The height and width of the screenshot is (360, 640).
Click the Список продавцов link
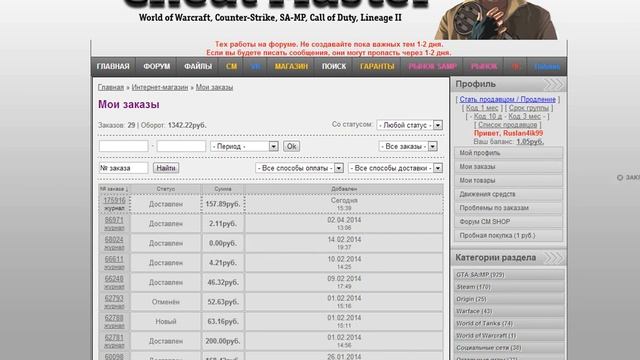click(508, 124)
